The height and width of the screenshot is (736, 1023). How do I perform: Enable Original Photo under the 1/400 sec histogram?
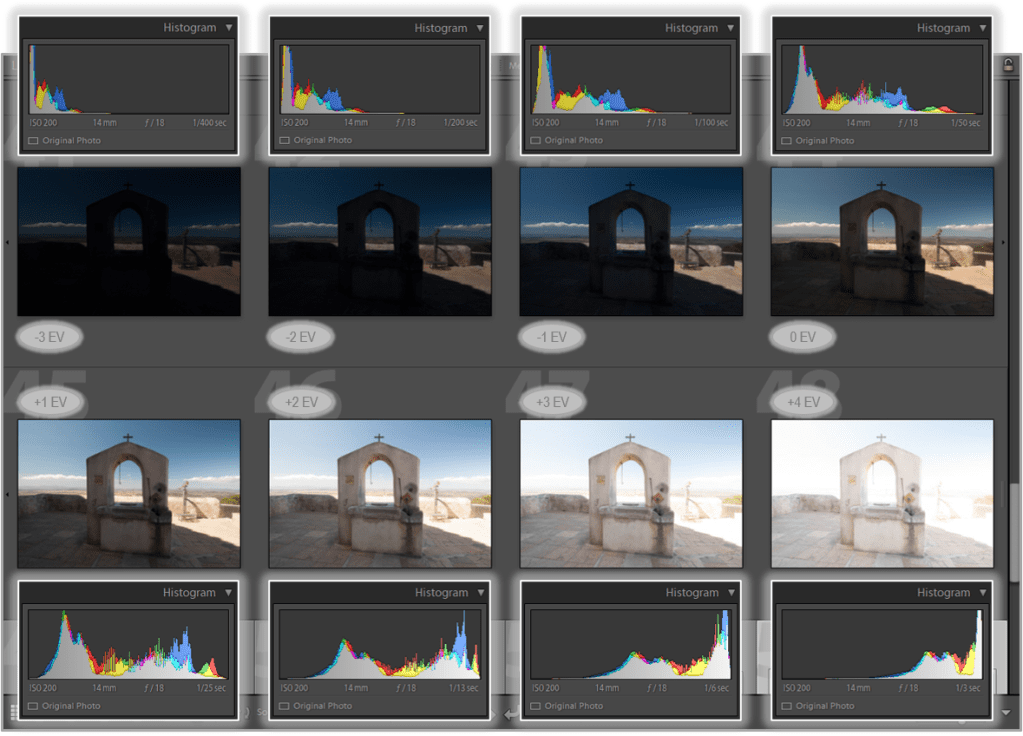pos(33,141)
